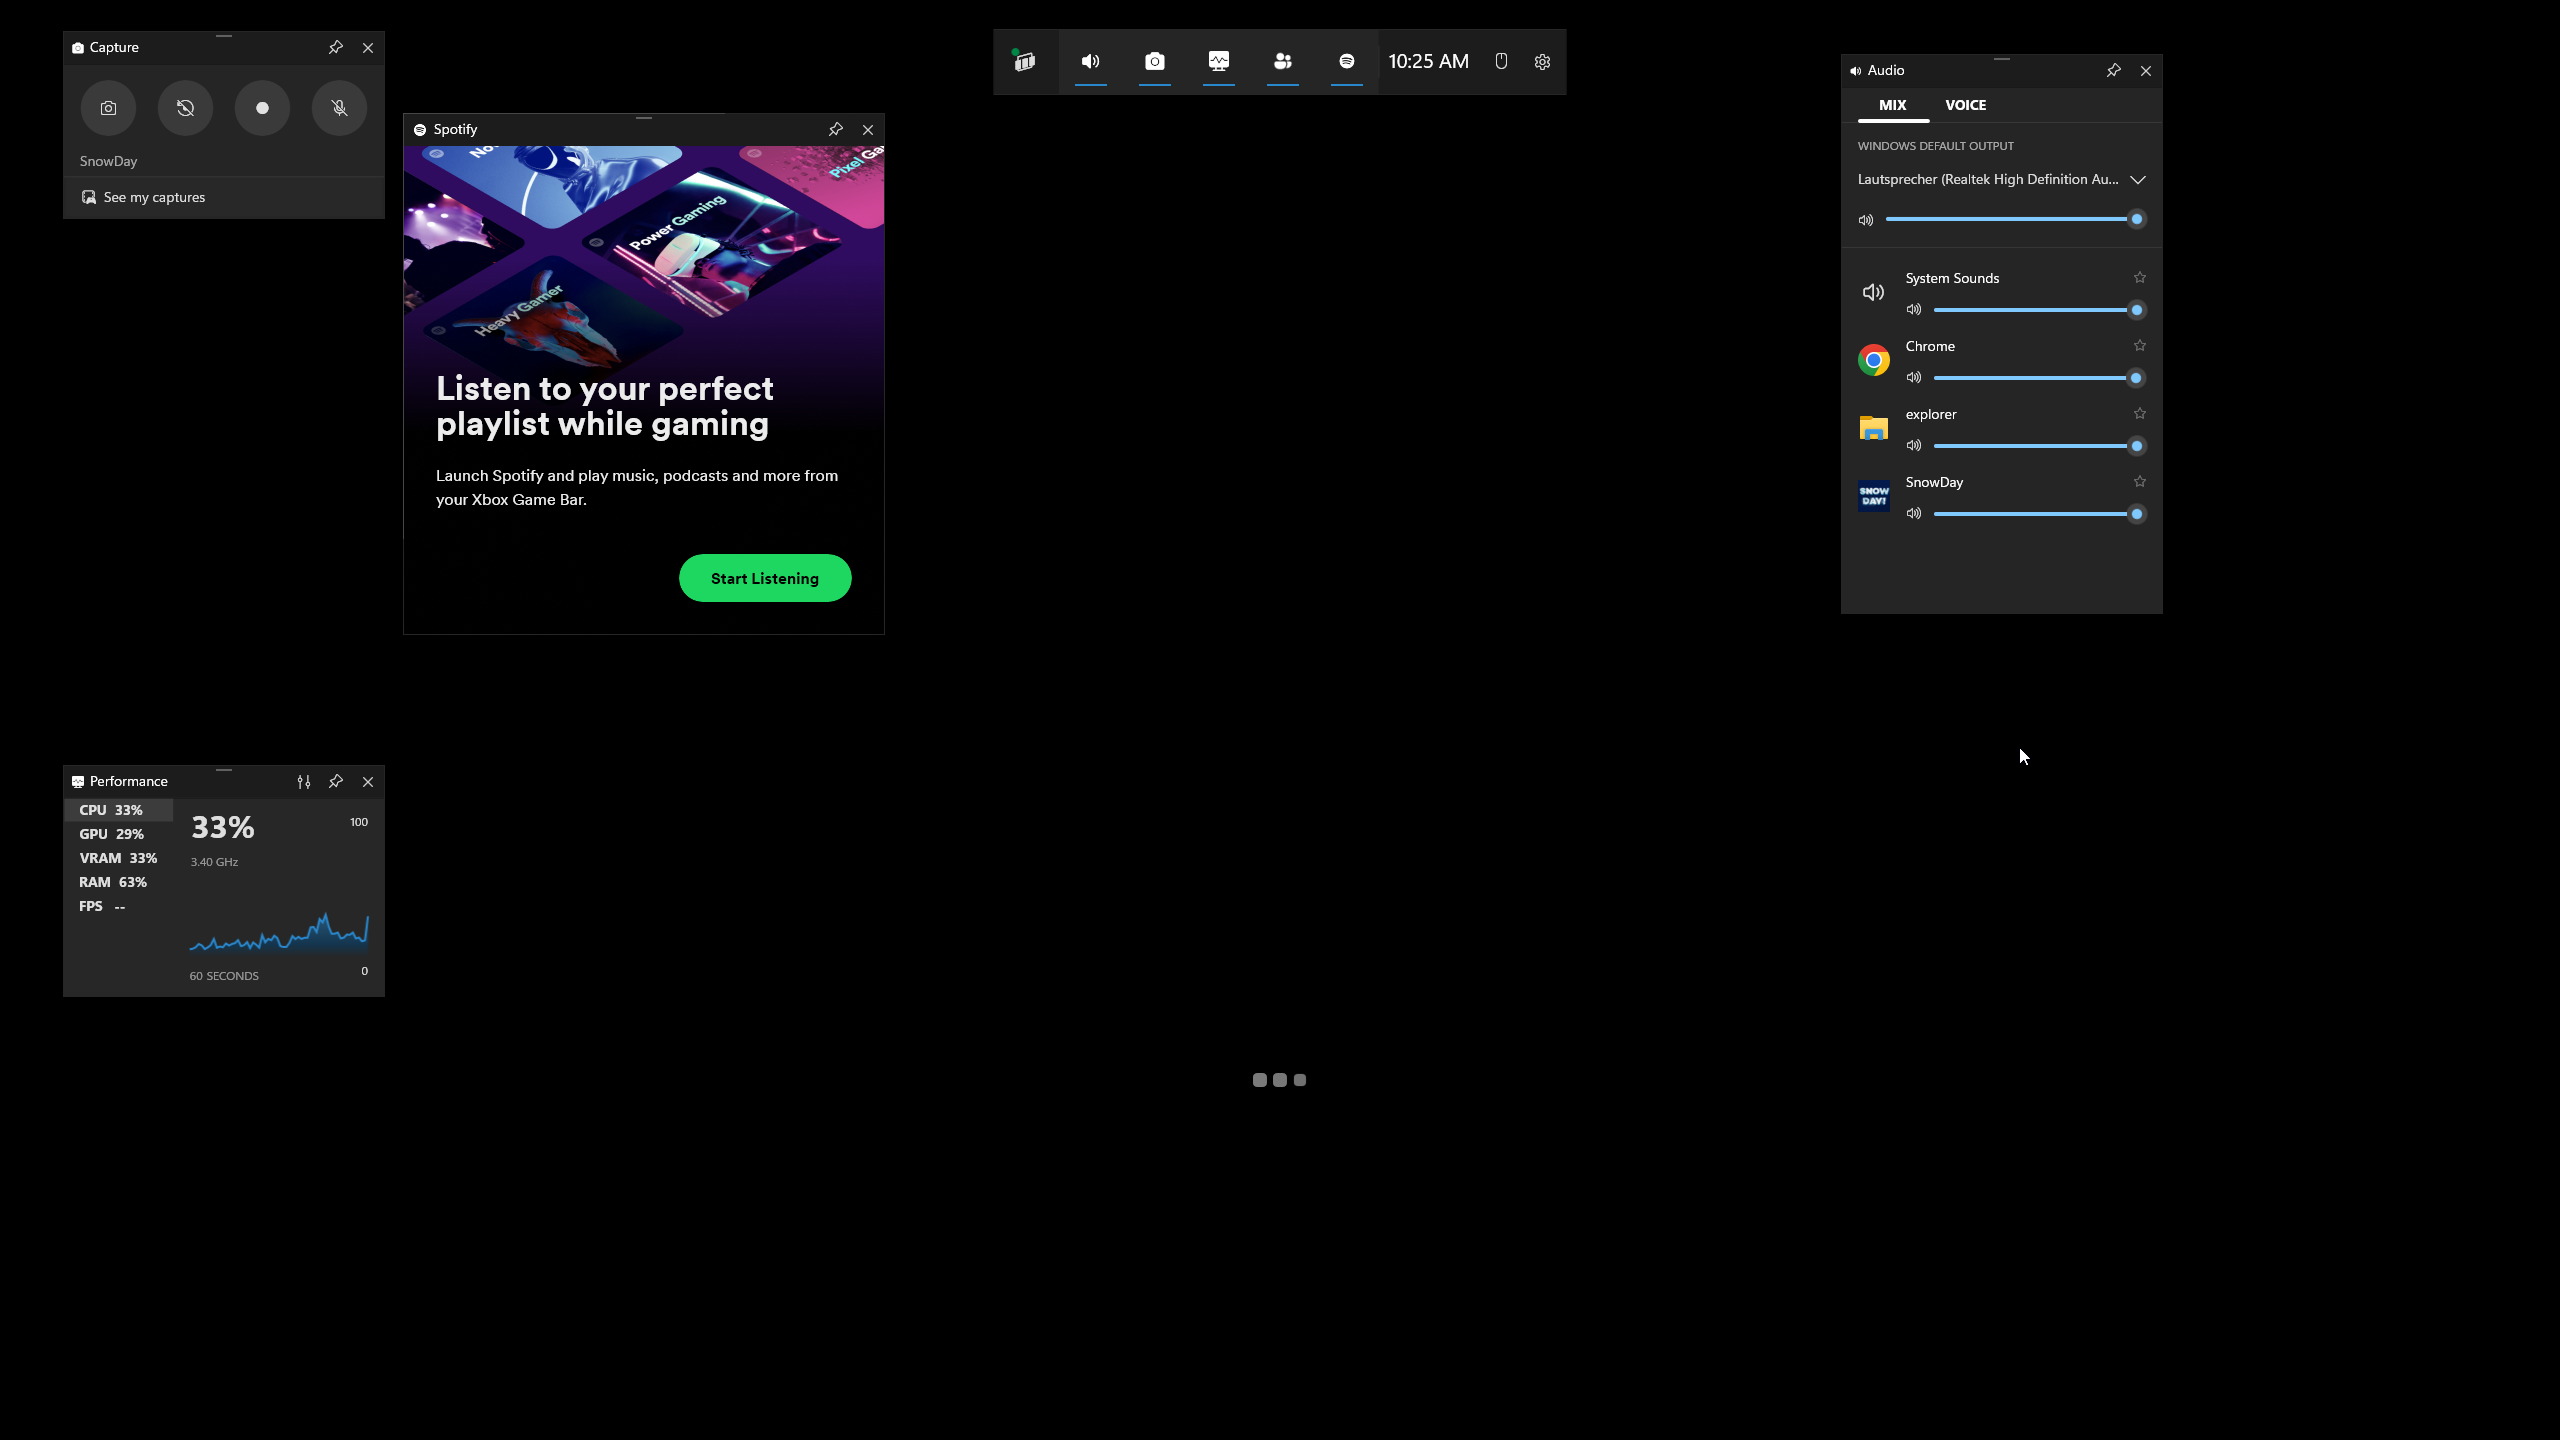Favorite Chrome with star icon
This screenshot has width=2560, height=1440.
tap(2140, 345)
